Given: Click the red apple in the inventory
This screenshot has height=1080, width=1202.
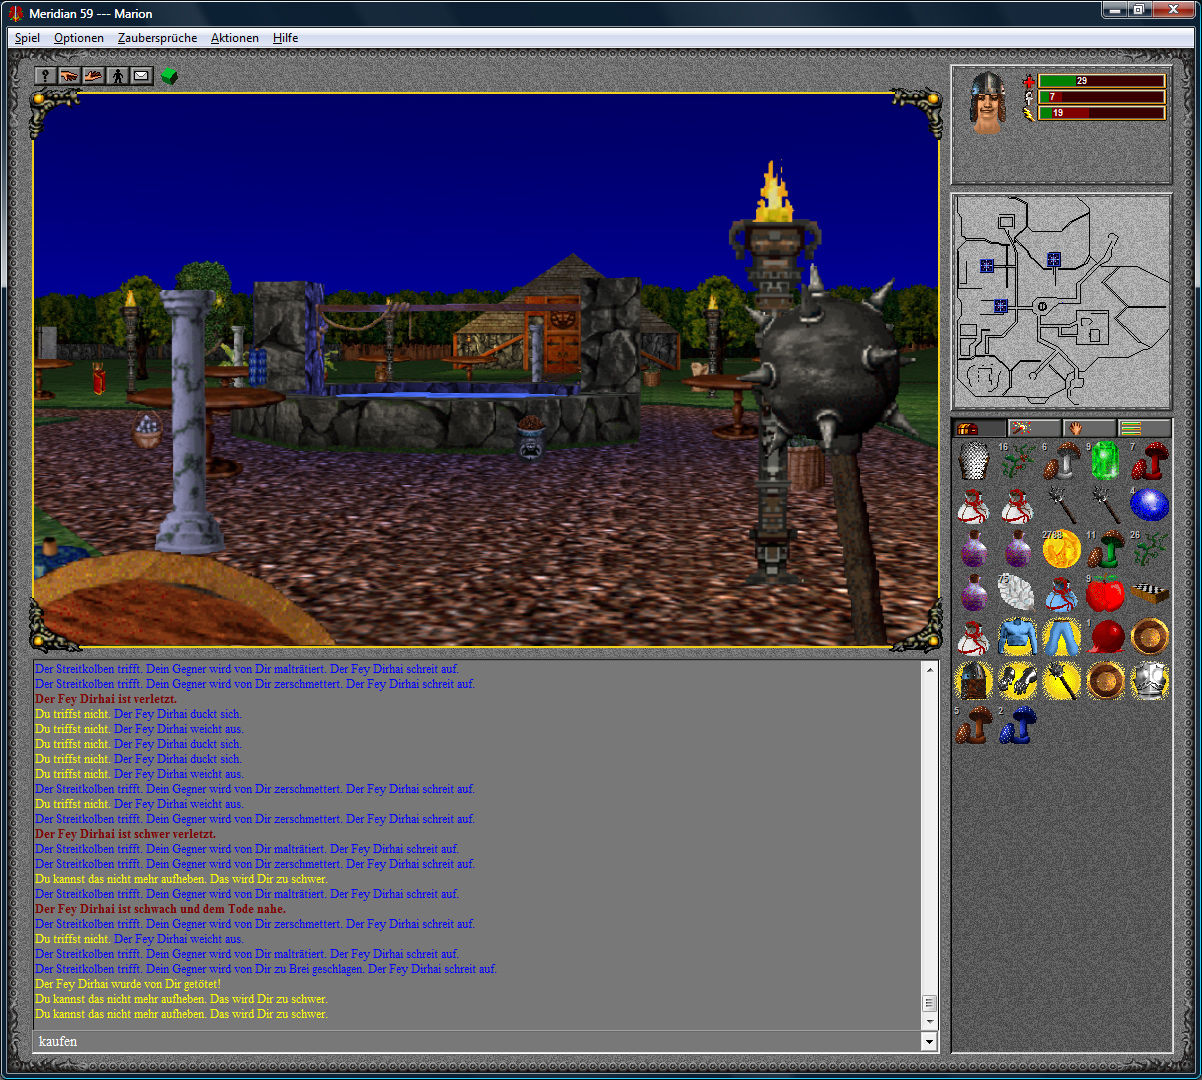Looking at the screenshot, I should coord(1106,593).
